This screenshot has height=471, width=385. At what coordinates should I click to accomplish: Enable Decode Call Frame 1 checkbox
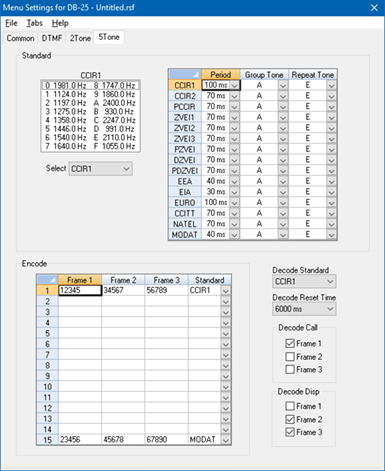pos(290,343)
